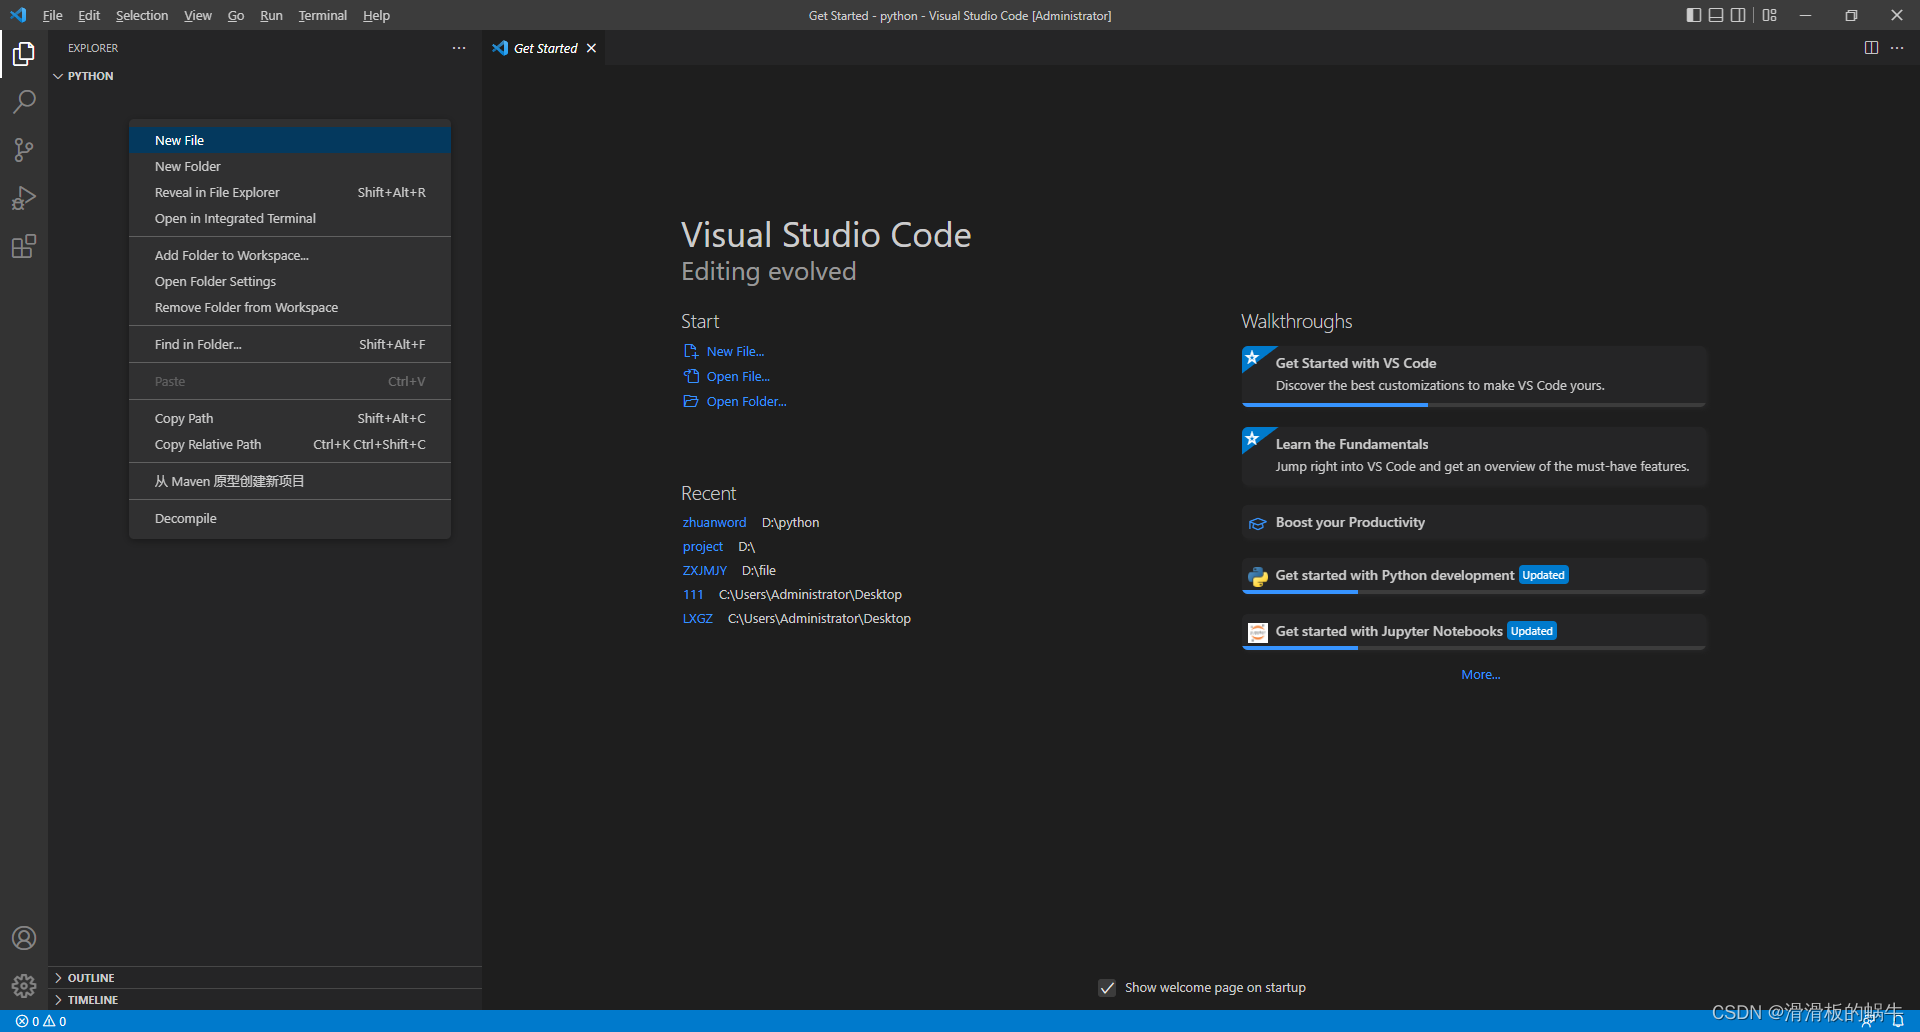Open the View menu

[198, 15]
